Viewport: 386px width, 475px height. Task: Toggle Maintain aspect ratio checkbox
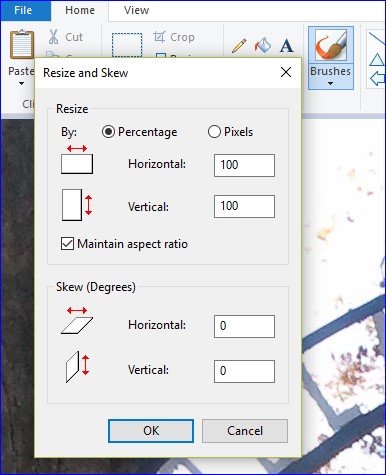(67, 244)
